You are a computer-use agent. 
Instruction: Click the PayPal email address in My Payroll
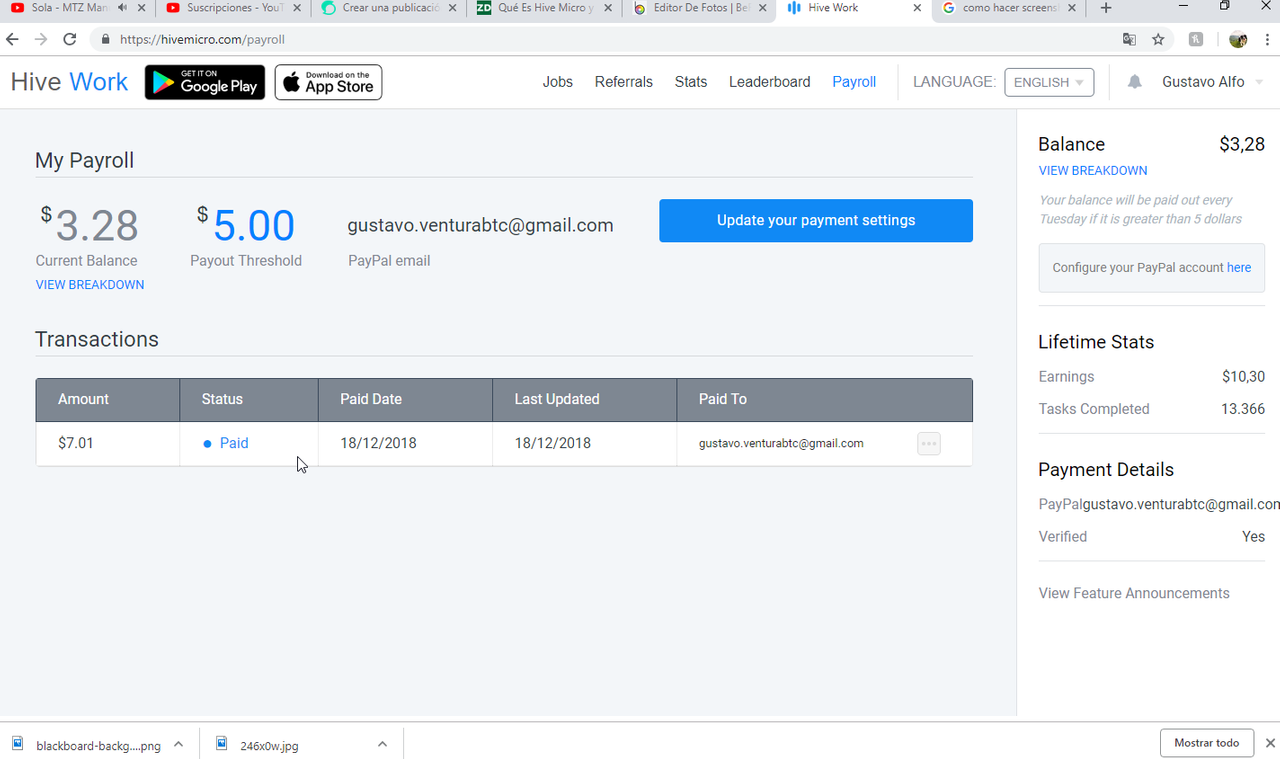[x=480, y=226]
